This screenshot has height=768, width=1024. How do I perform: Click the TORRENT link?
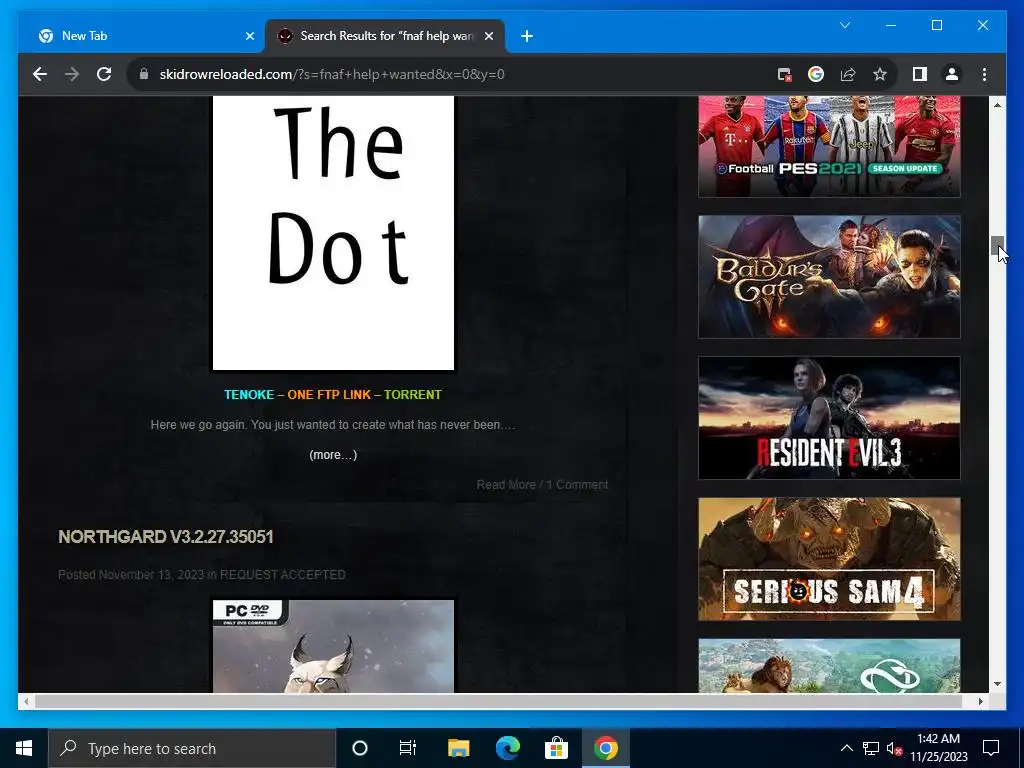tap(413, 394)
